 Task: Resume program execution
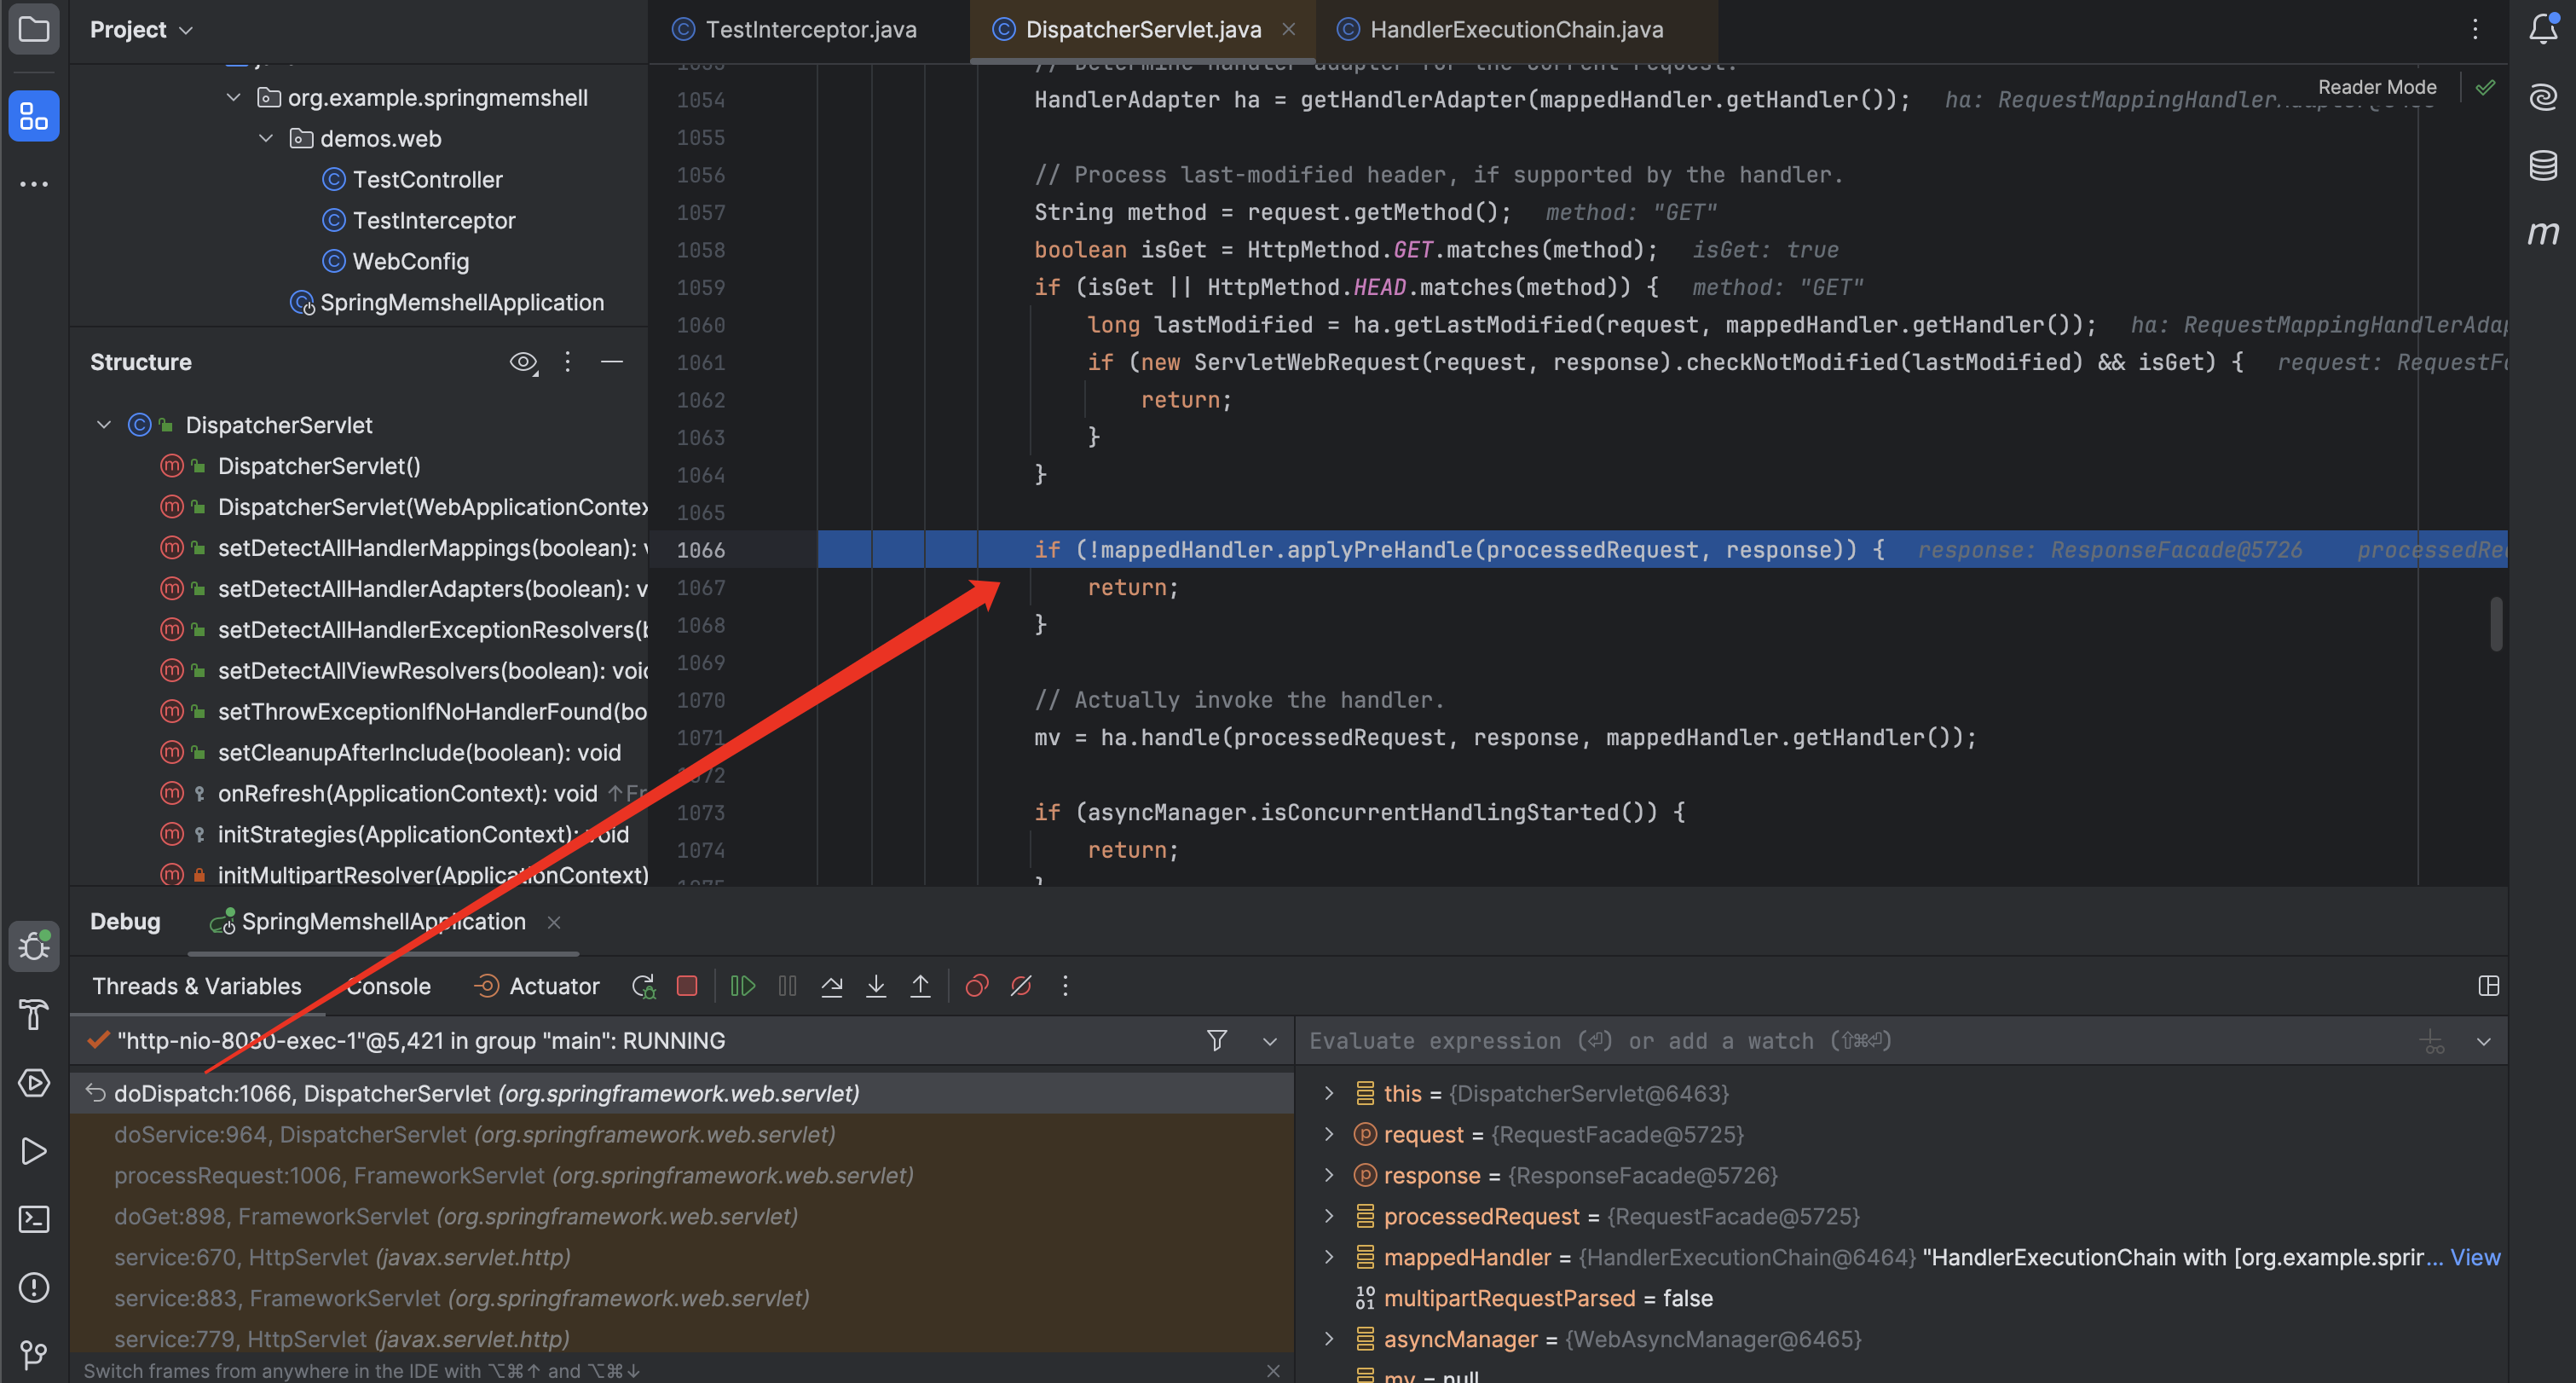(x=743, y=986)
